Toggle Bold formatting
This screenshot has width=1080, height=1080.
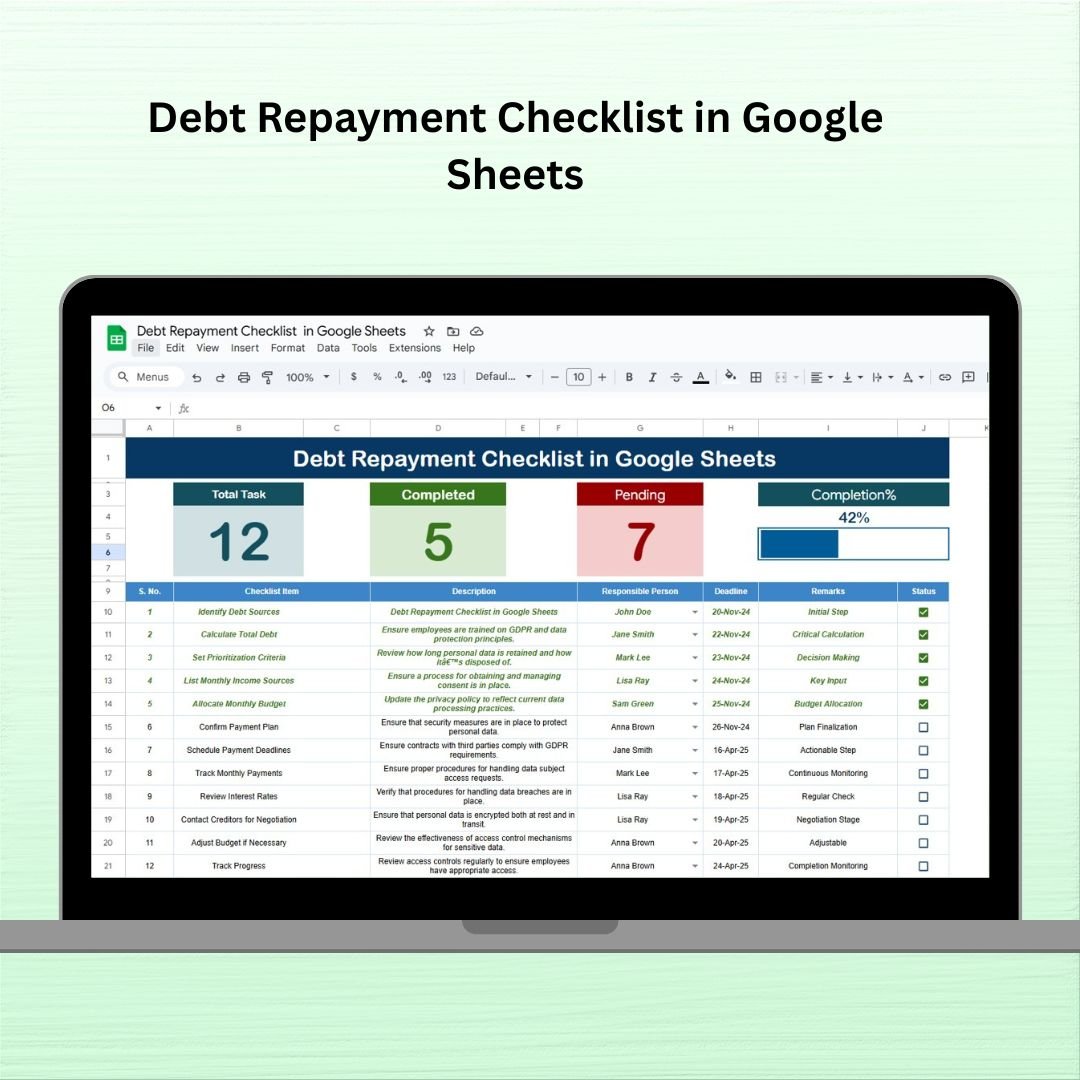pyautogui.click(x=629, y=377)
